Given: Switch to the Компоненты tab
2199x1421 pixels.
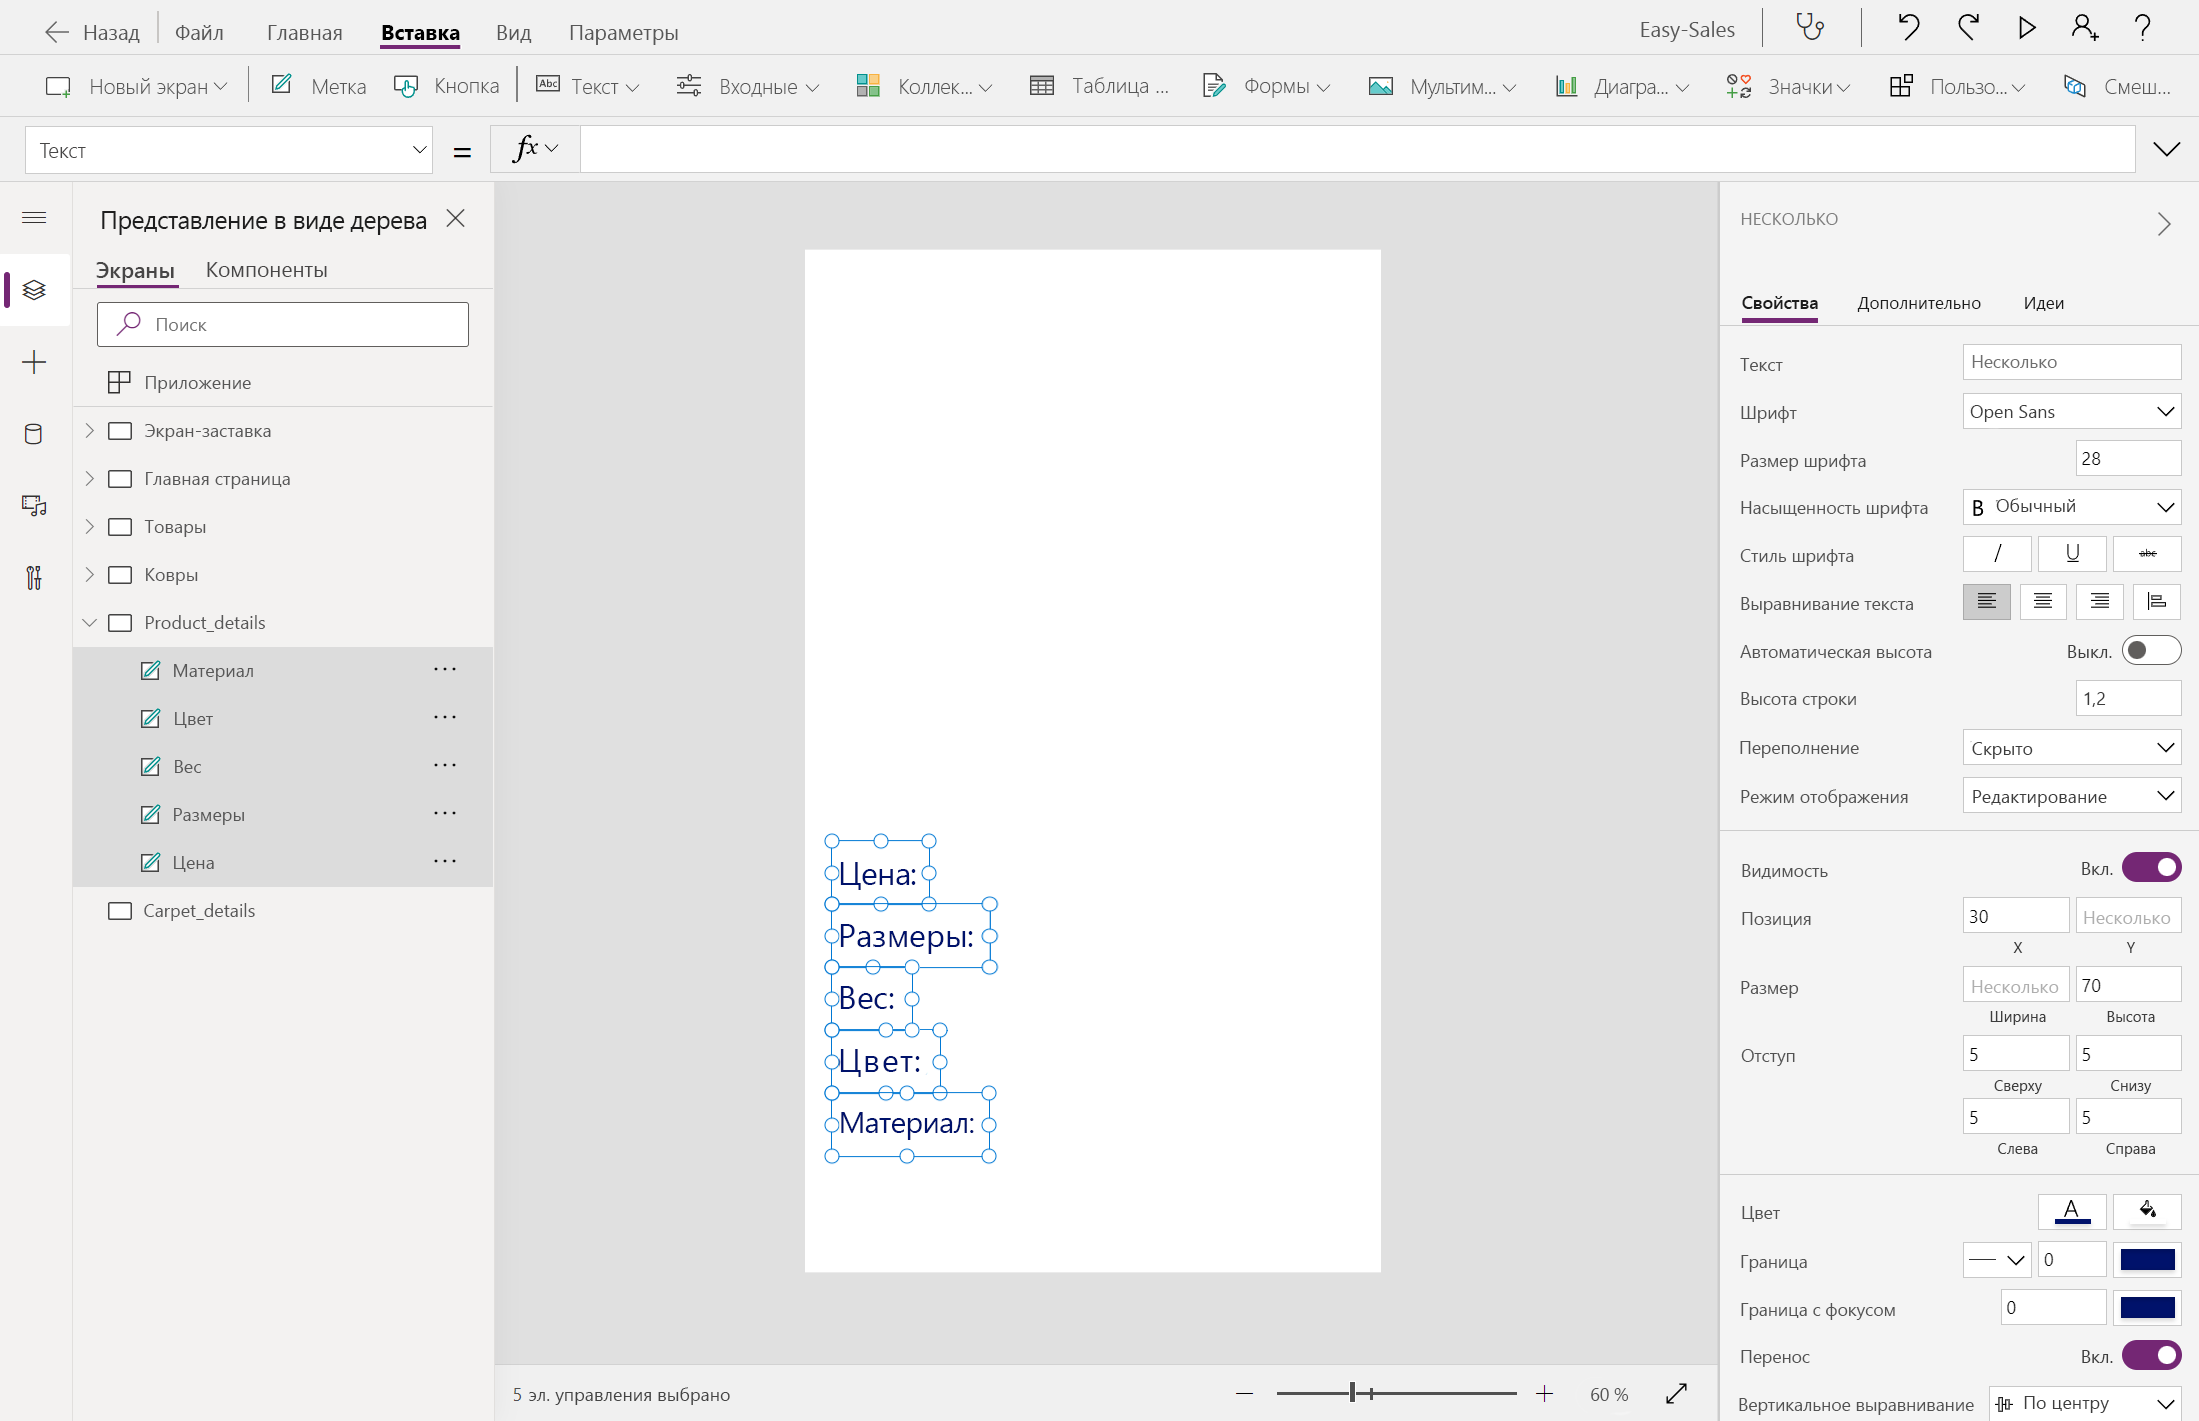Looking at the screenshot, I should [266, 270].
